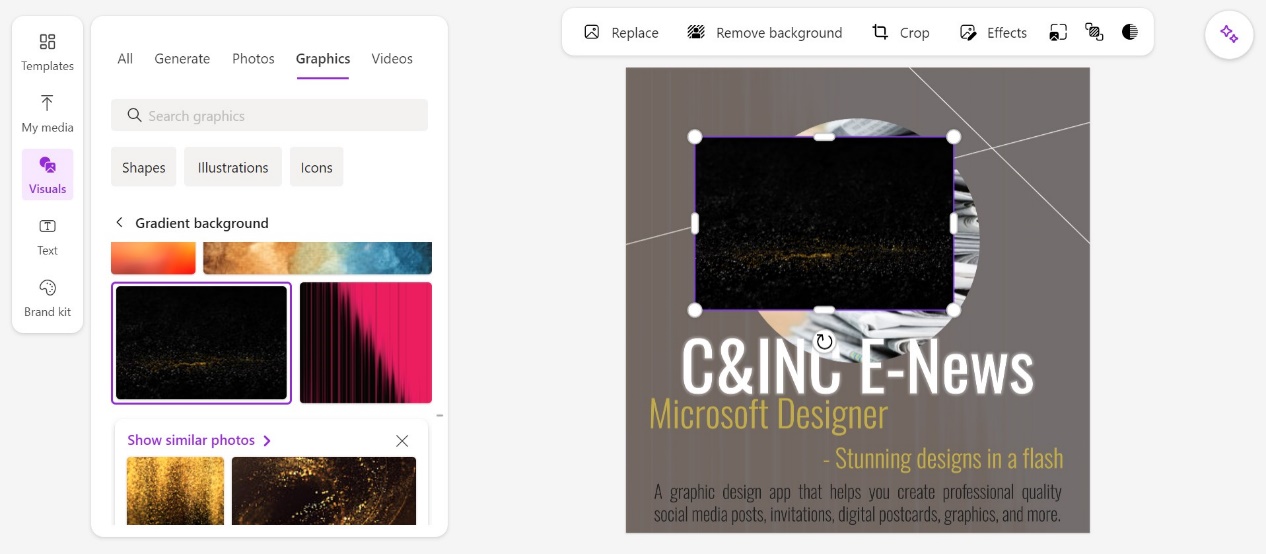1266x554 pixels.
Task: Click the top-left resize handle of image
Action: 695,137
